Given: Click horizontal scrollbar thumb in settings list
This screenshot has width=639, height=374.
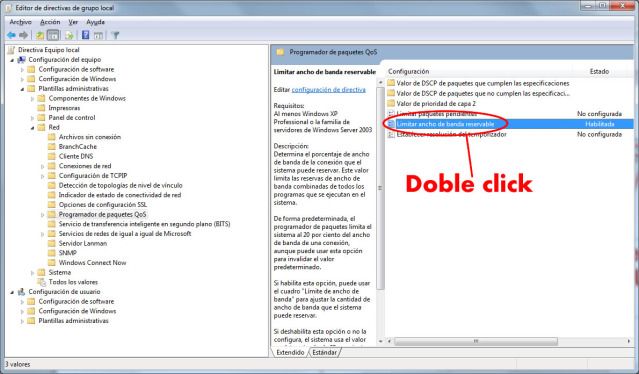Looking at the screenshot, I should tap(476, 341).
